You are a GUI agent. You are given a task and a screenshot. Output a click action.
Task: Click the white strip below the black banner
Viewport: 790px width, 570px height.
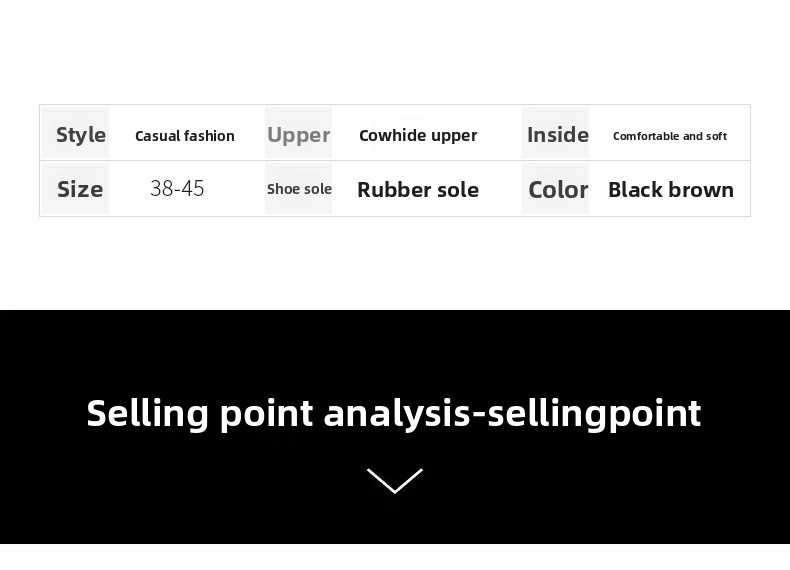pos(395,557)
